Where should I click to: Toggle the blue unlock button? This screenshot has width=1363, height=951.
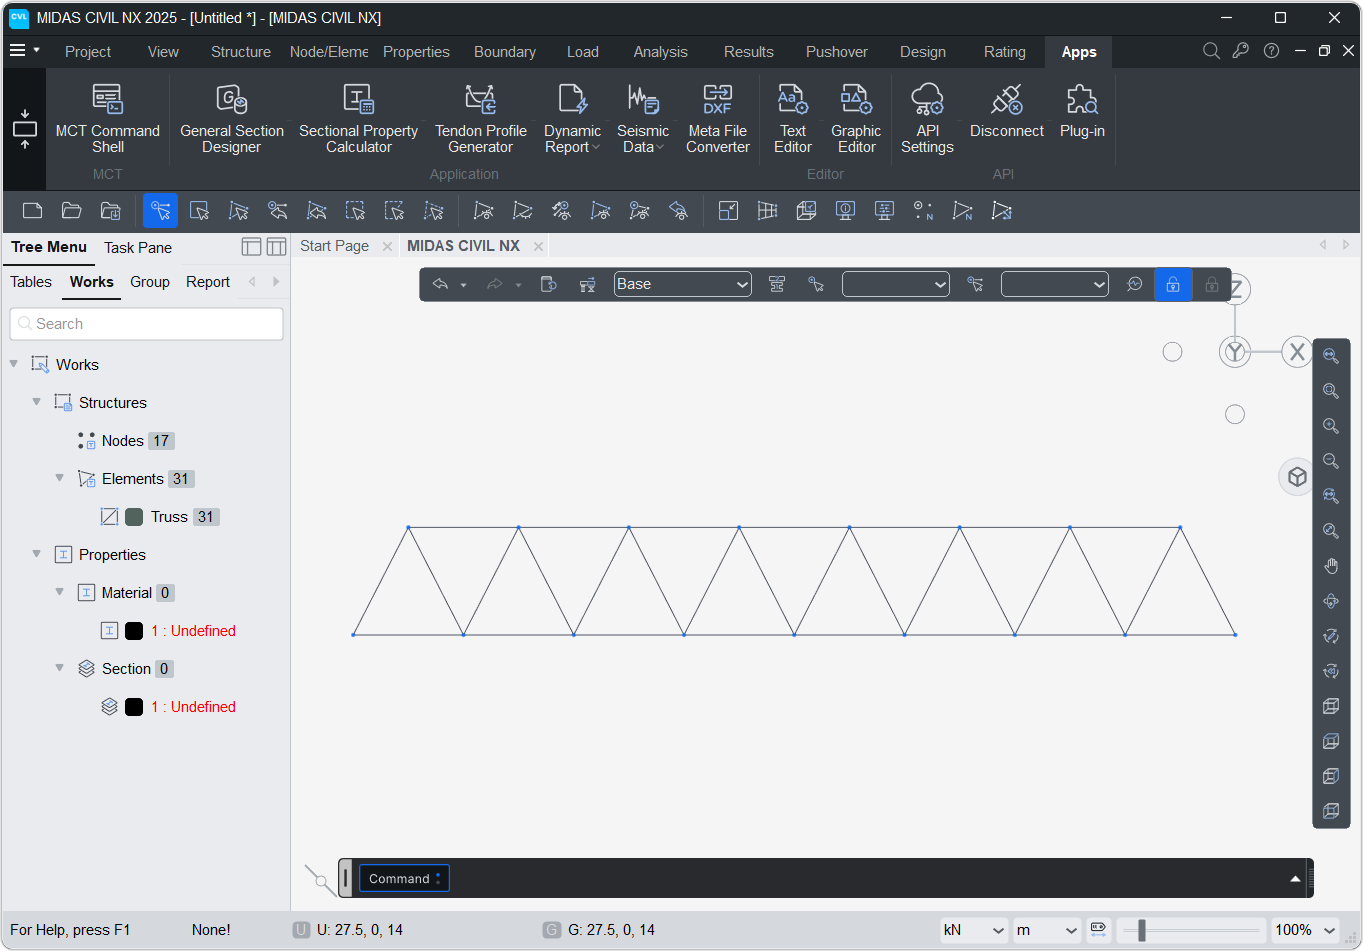click(1173, 284)
